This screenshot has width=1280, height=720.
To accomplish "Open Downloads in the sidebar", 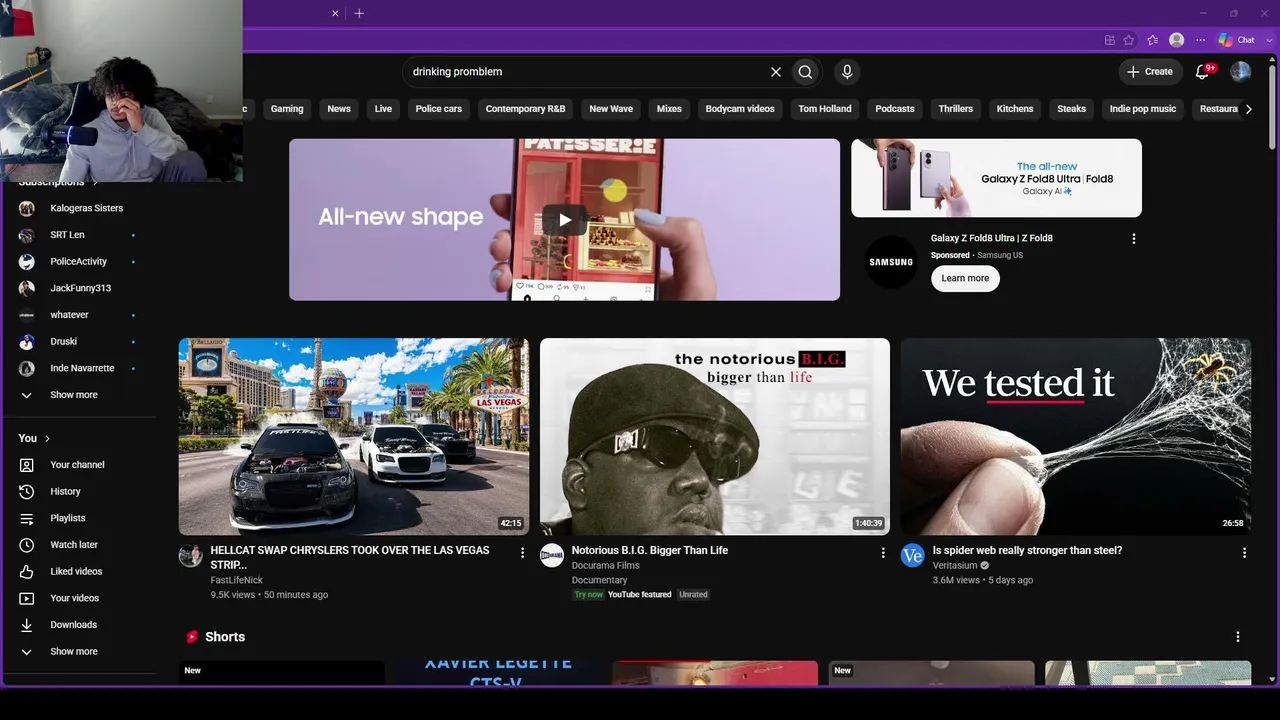I will click(x=78, y=625).
